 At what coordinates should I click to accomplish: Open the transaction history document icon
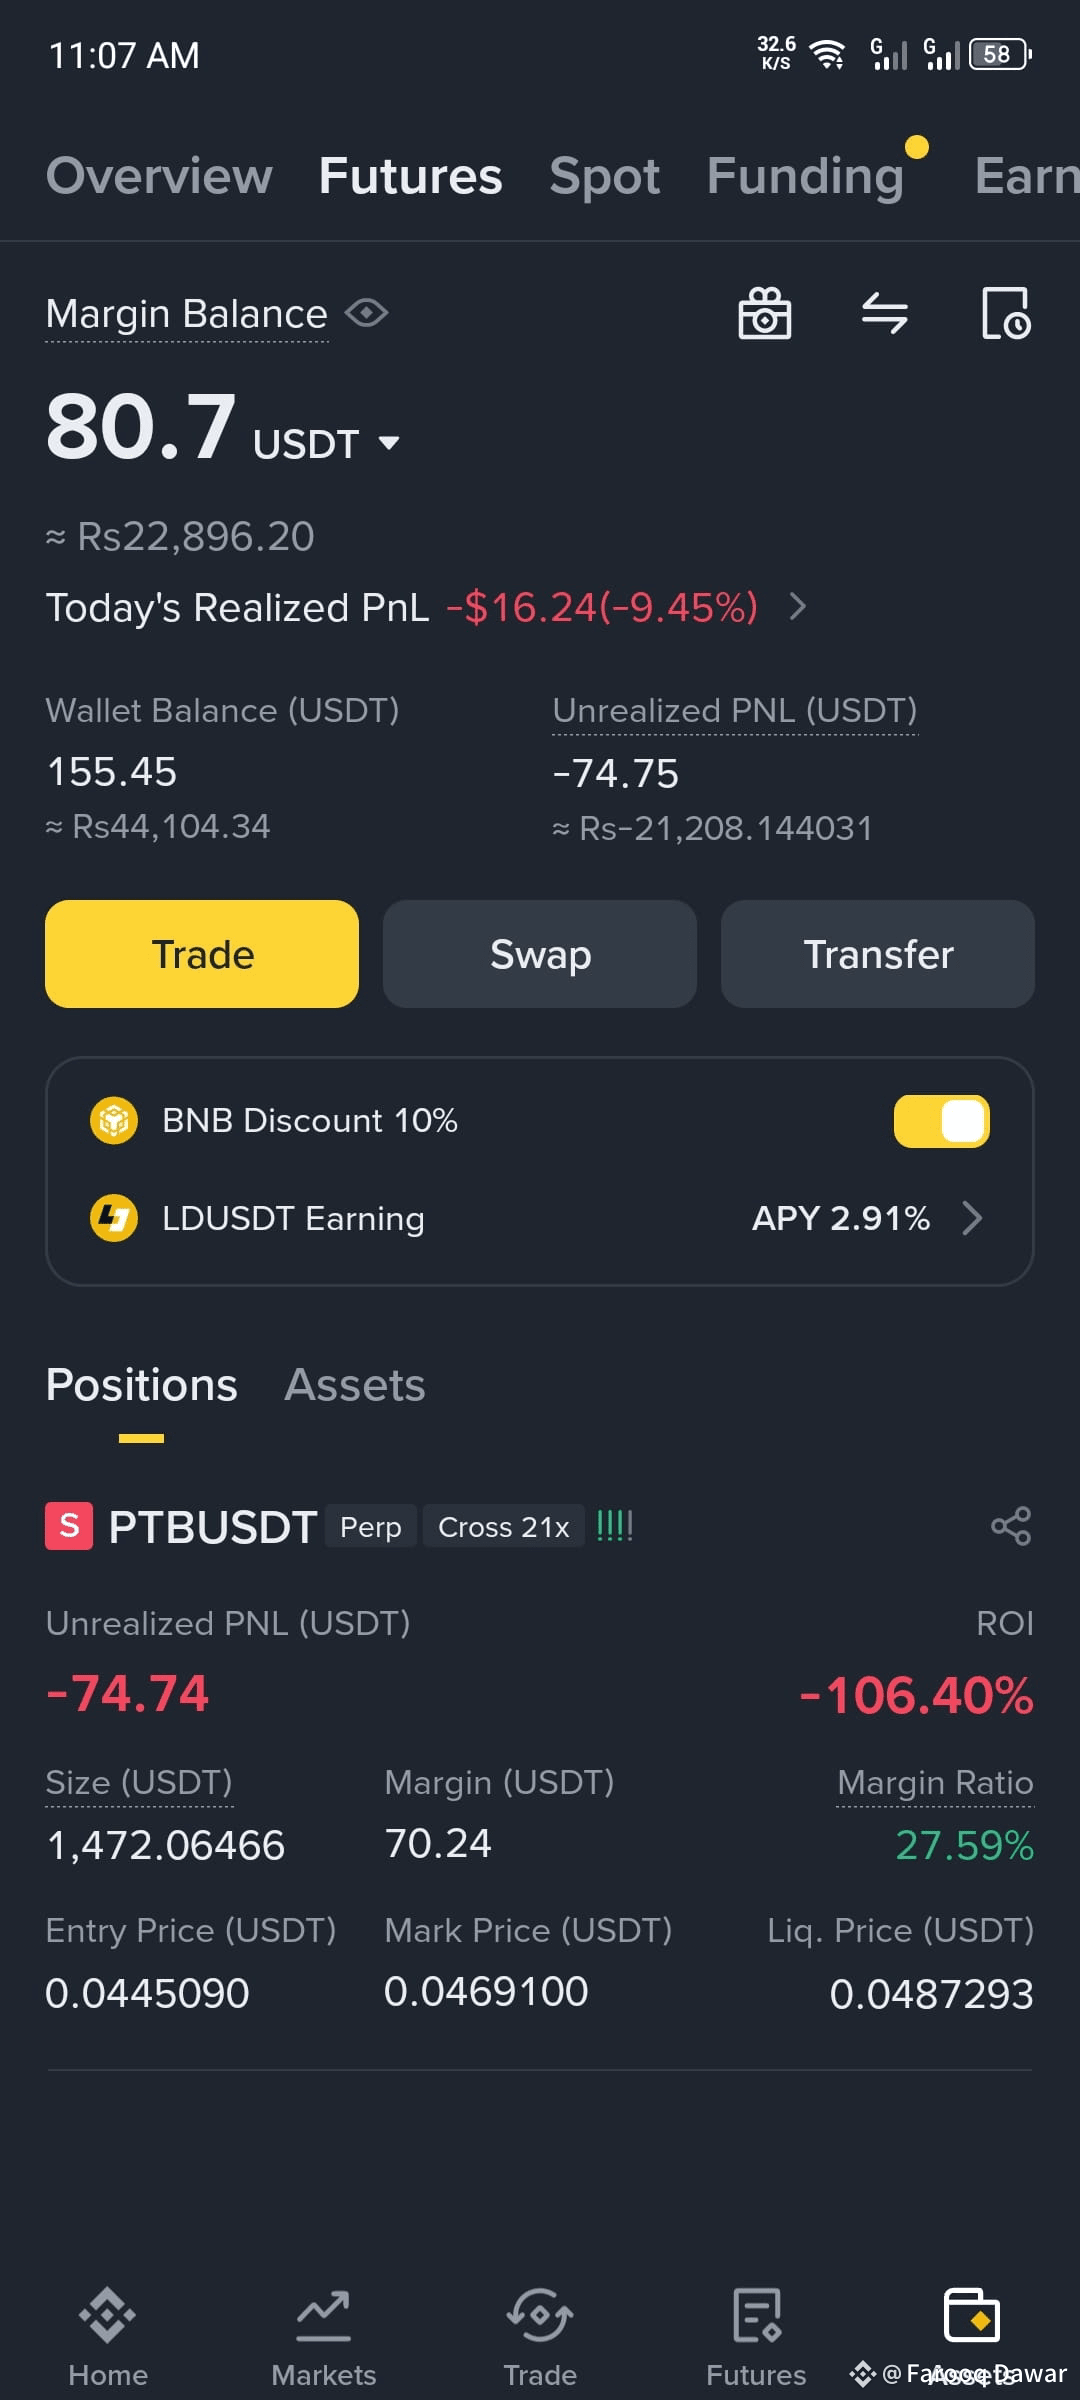(1006, 314)
